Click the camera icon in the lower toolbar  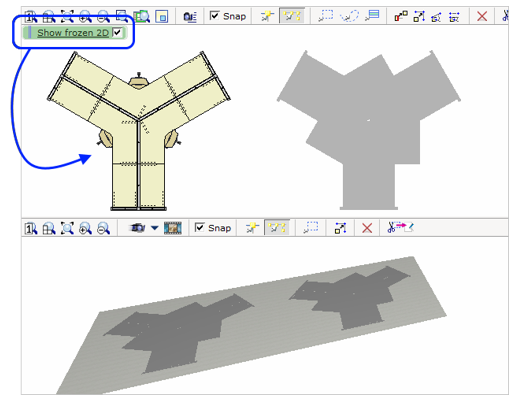click(138, 228)
